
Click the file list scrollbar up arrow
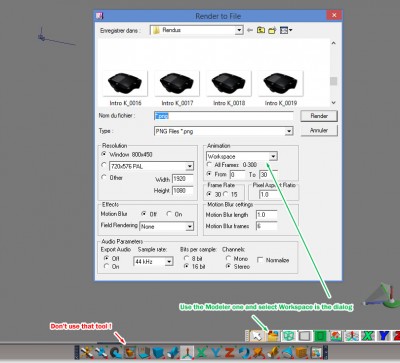(334, 43)
